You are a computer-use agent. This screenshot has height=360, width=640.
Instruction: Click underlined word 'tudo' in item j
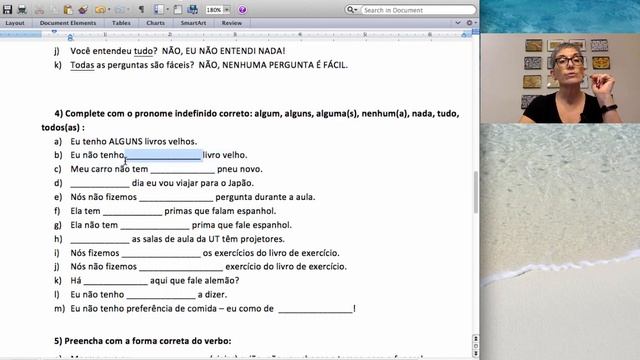[x=143, y=51]
